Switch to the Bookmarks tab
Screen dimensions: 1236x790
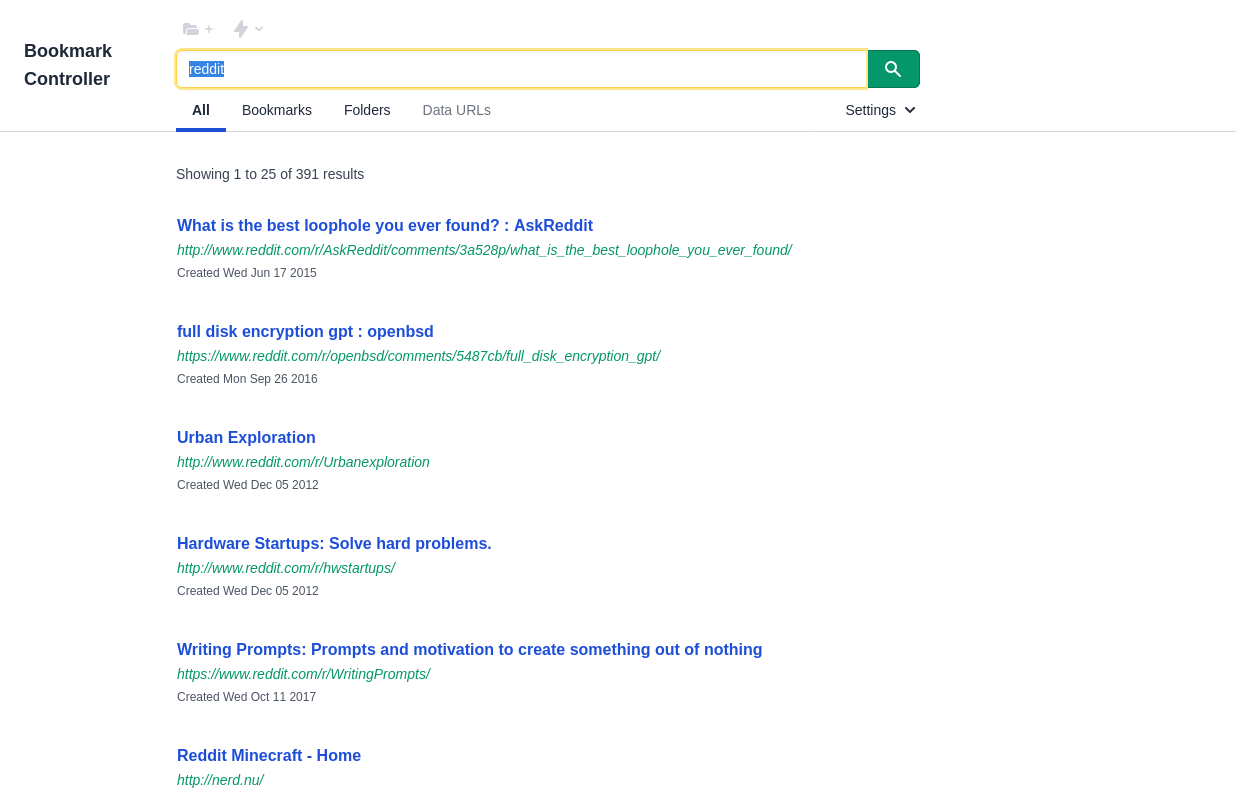276,110
